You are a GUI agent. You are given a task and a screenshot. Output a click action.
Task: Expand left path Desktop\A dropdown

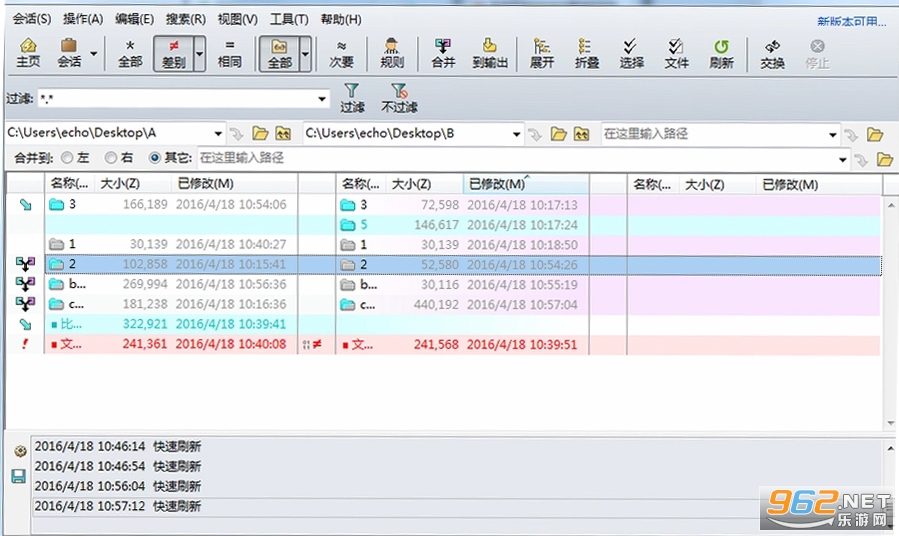click(218, 134)
